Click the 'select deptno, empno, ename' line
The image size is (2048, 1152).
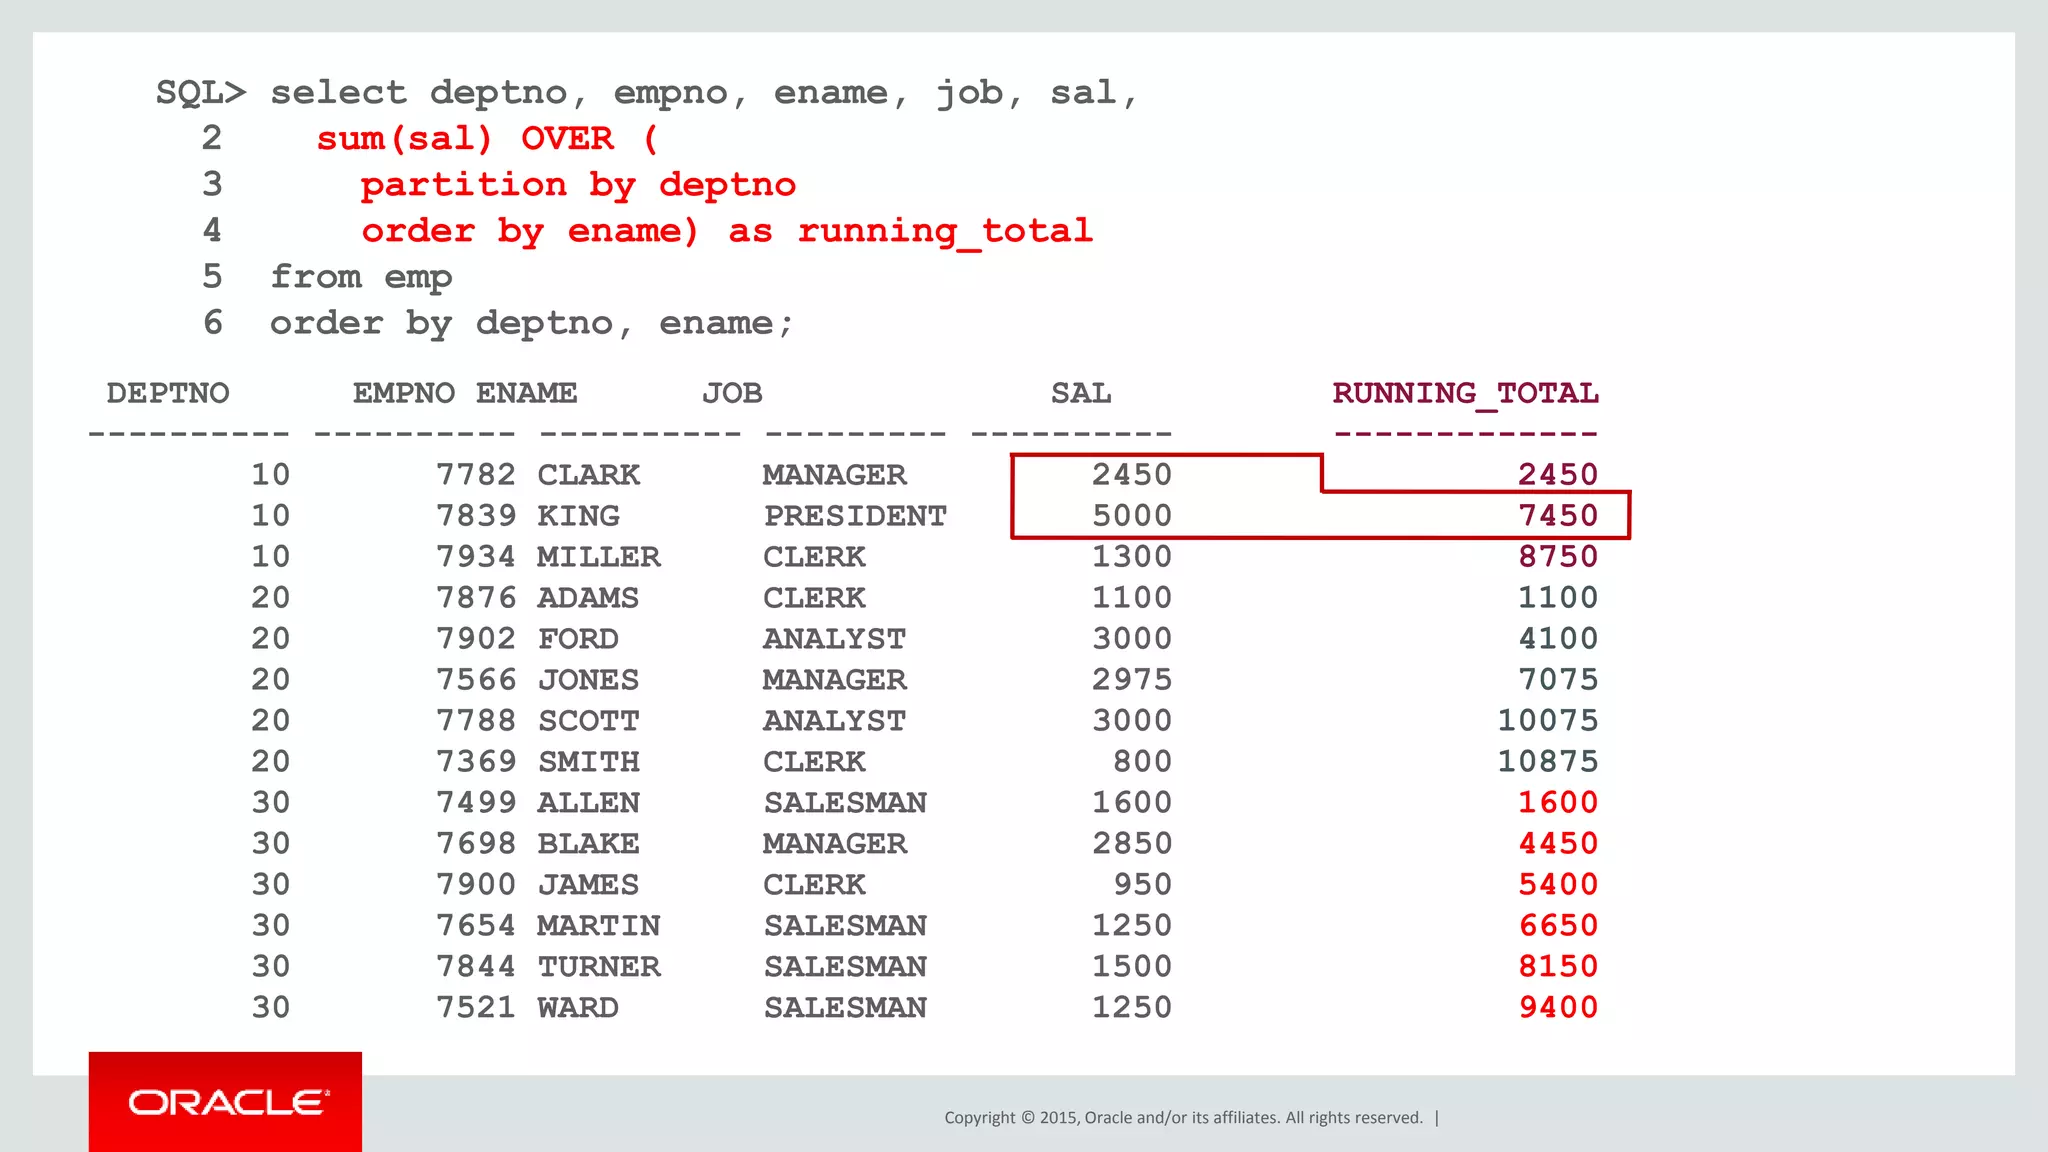coord(705,93)
